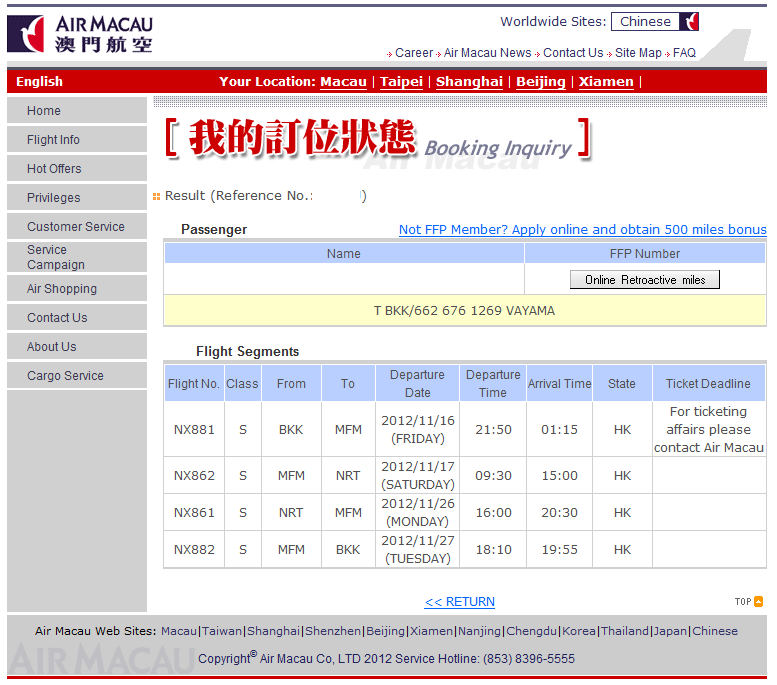777x685 pixels.
Task: Click the << RETURN link
Action: (459, 602)
